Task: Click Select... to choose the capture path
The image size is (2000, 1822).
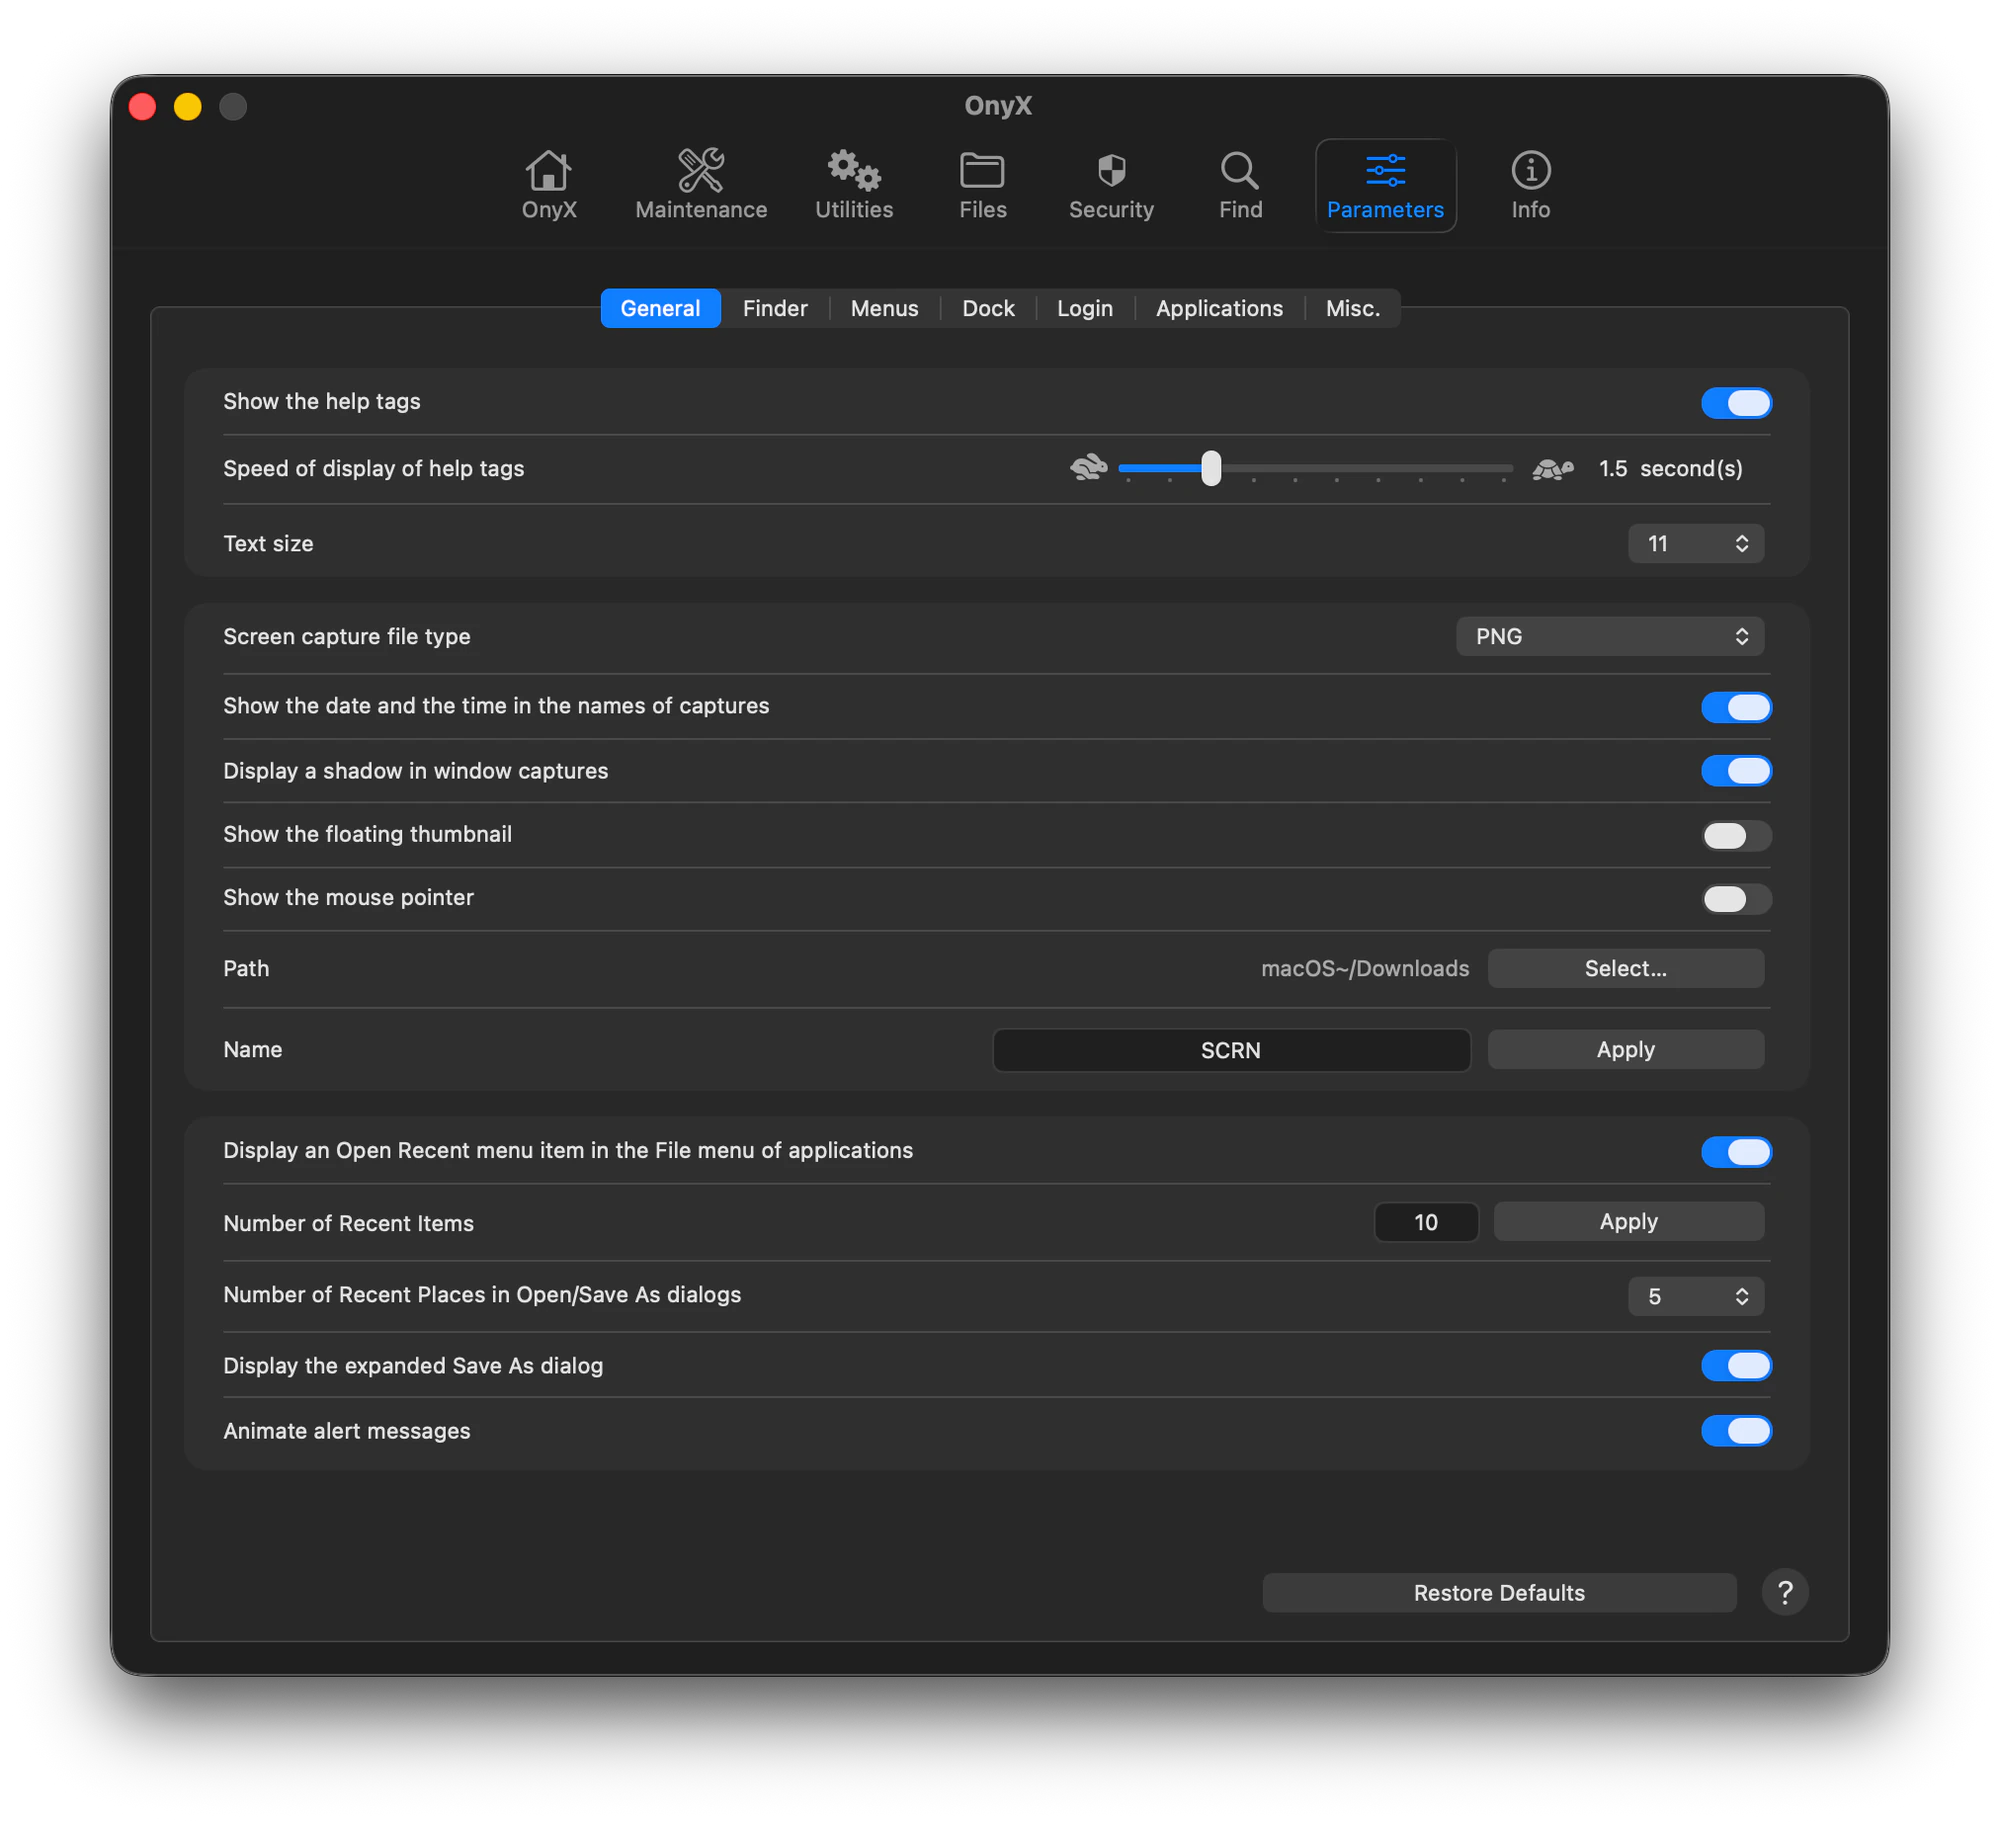Action: 1625,968
